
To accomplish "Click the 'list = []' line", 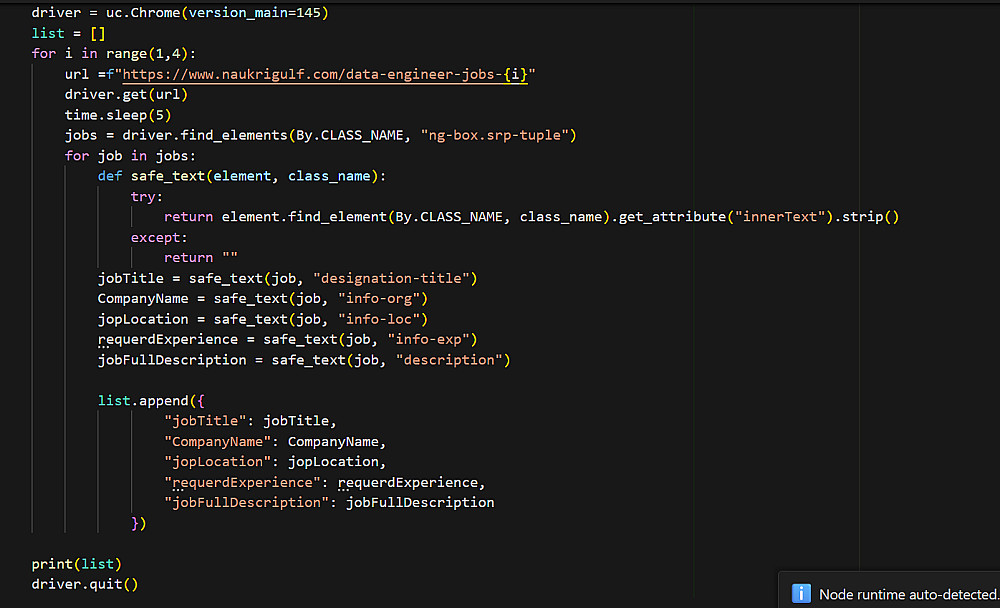I will click(68, 33).
